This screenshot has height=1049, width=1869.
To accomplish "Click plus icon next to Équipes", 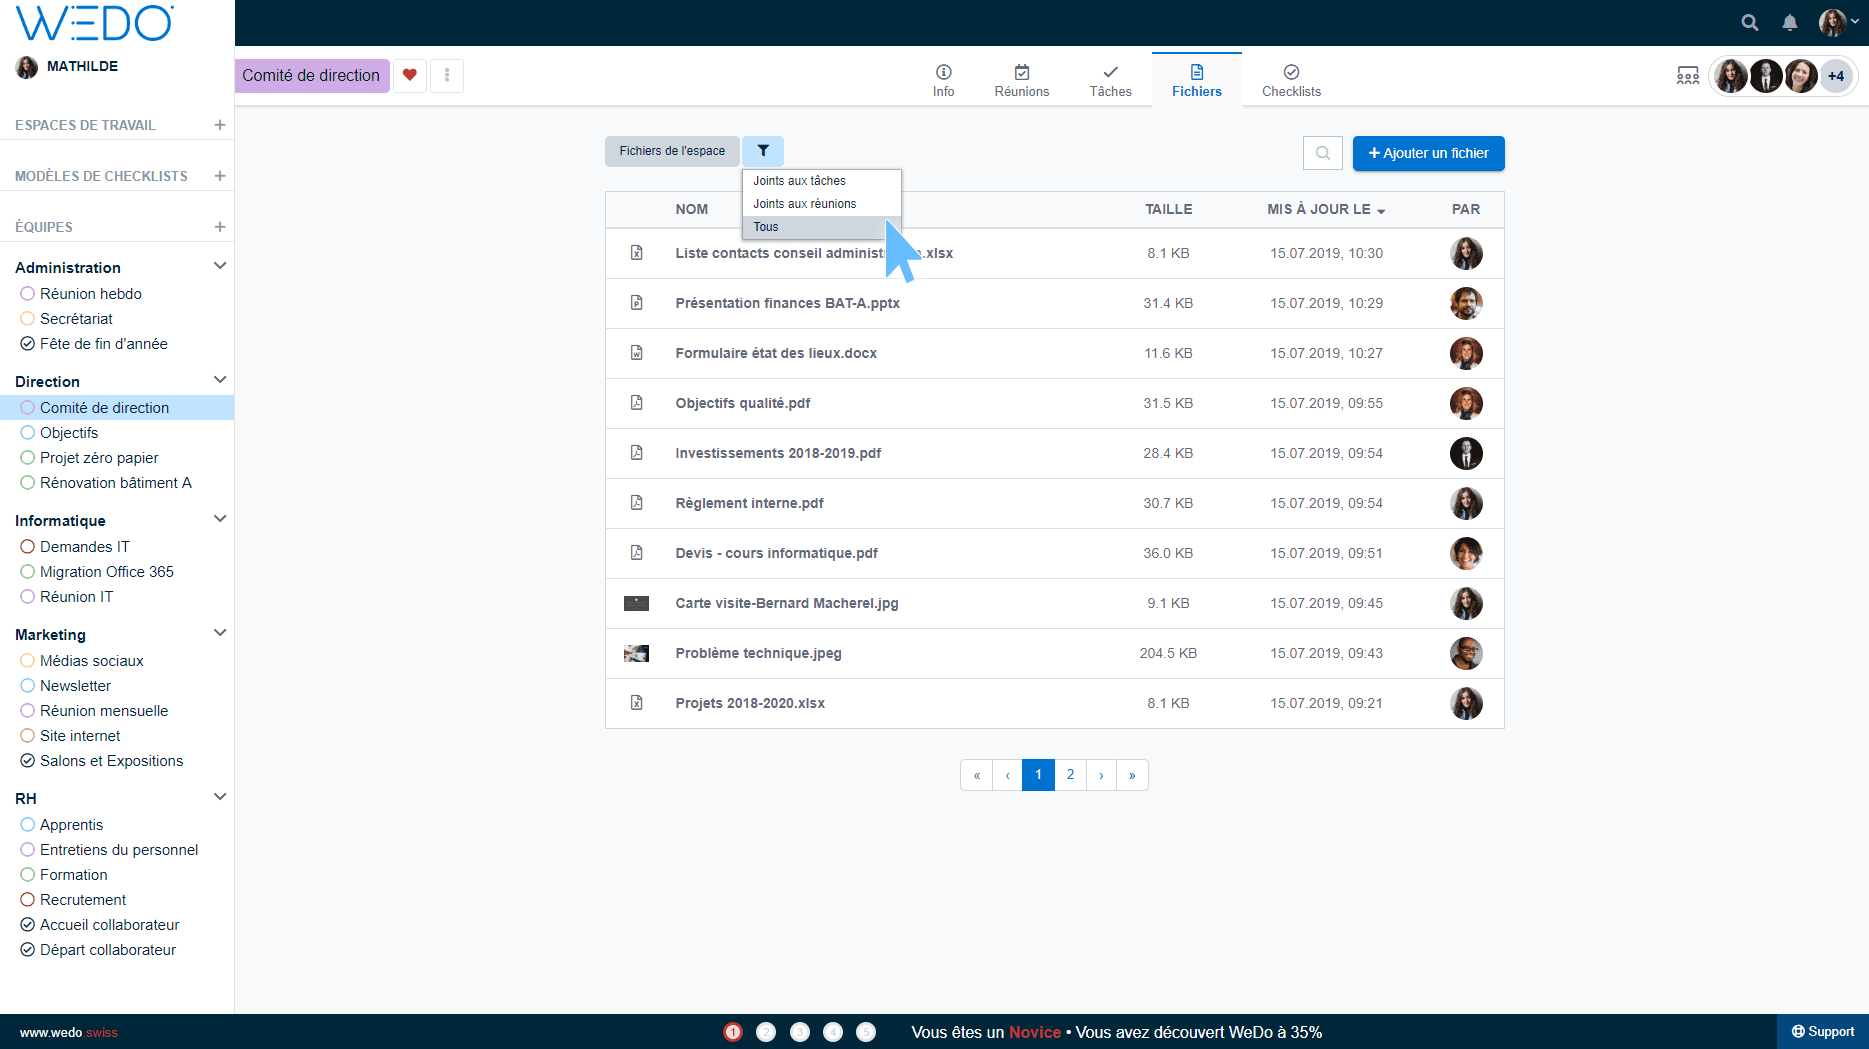I will tap(220, 227).
